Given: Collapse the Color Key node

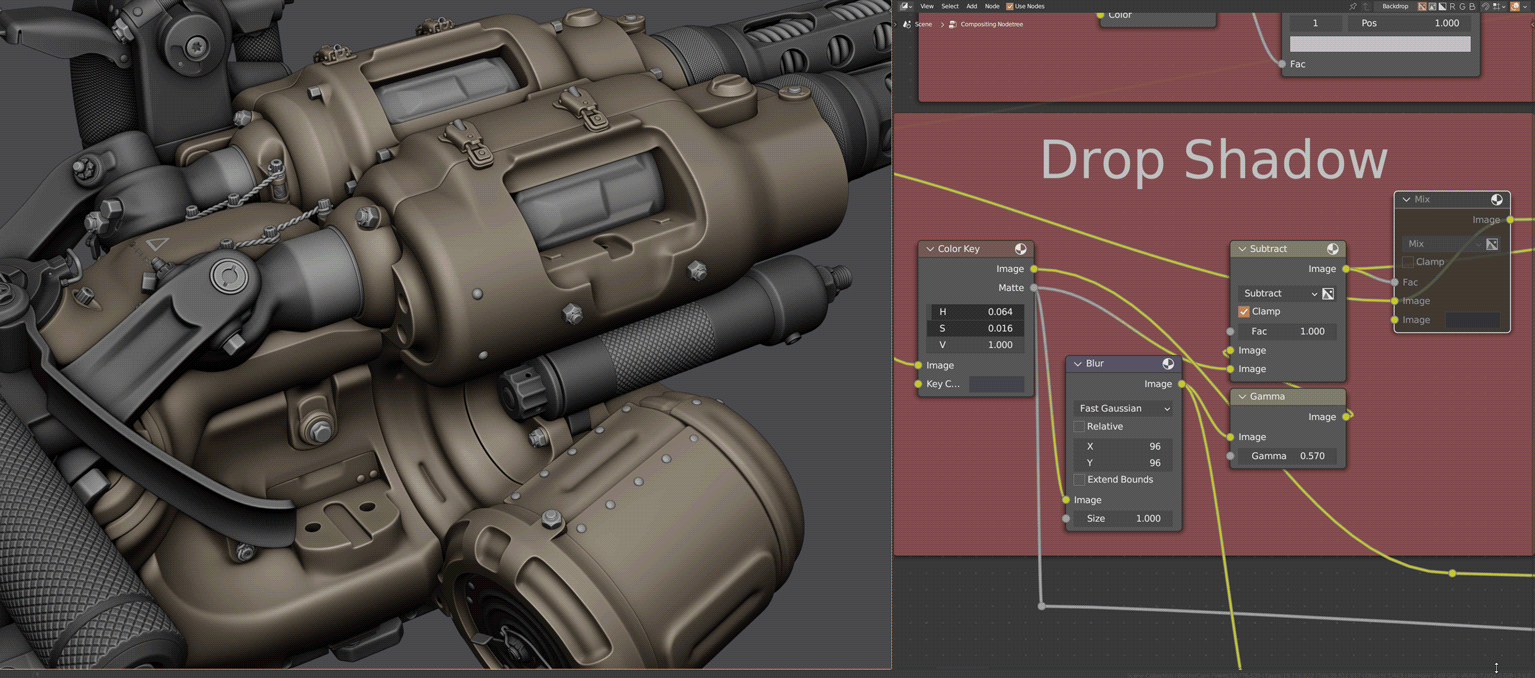Looking at the screenshot, I should [930, 248].
